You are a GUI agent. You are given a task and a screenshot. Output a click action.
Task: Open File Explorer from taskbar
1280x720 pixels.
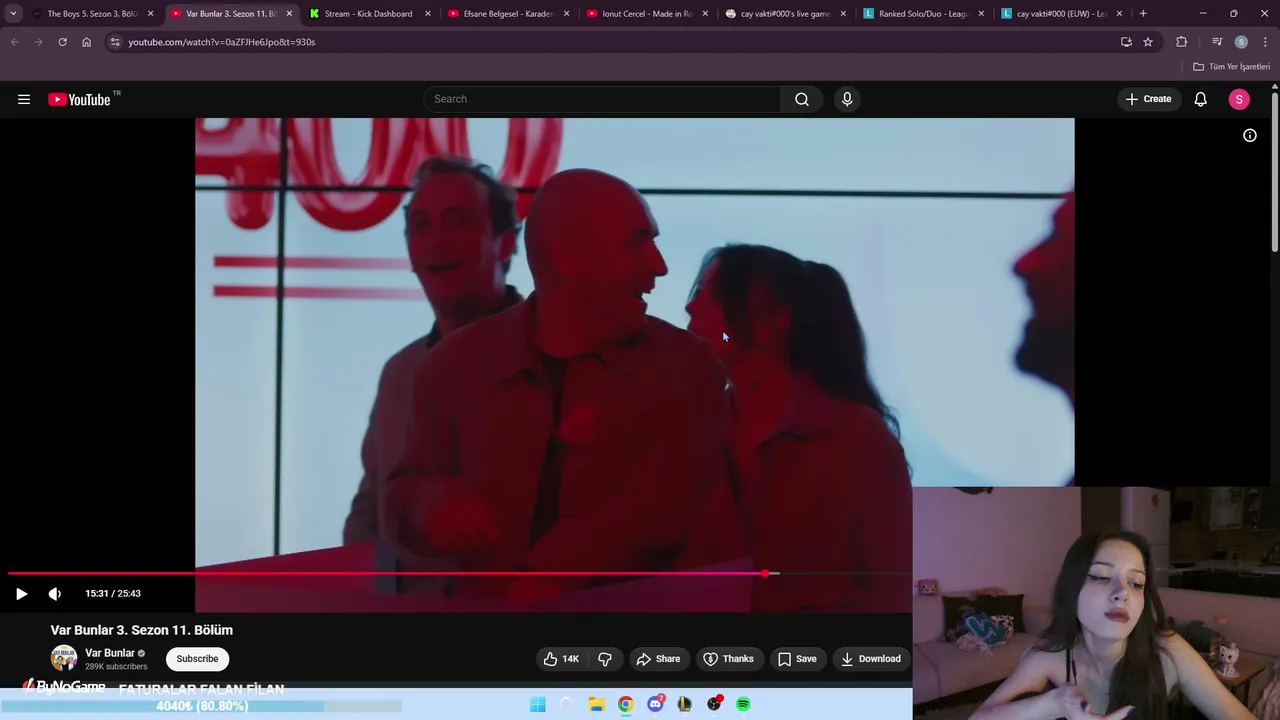(x=596, y=704)
